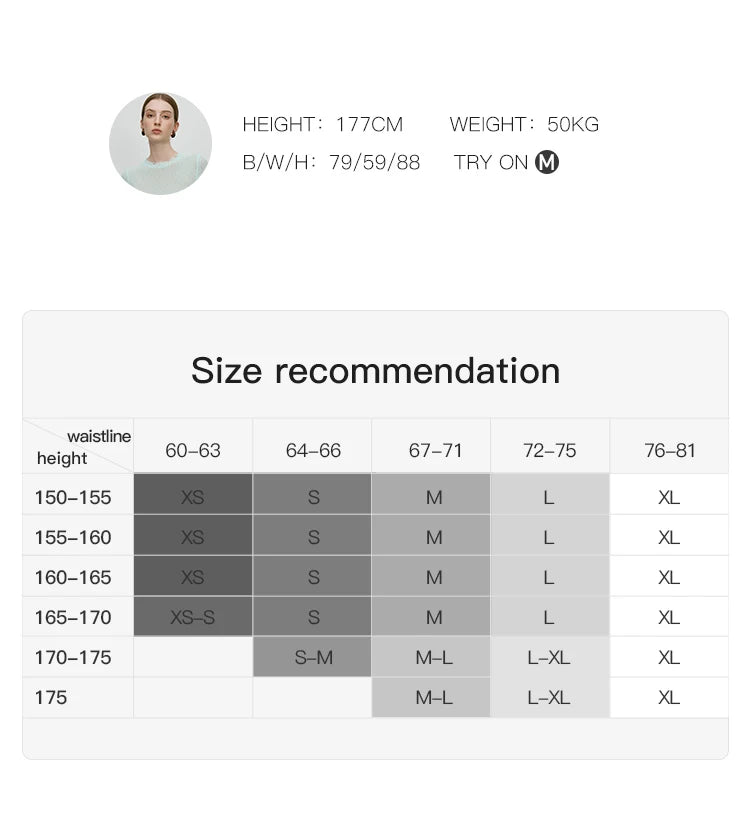Click the WEIGHT: 50KG text
The width and height of the screenshot is (750, 820).
(x=524, y=125)
